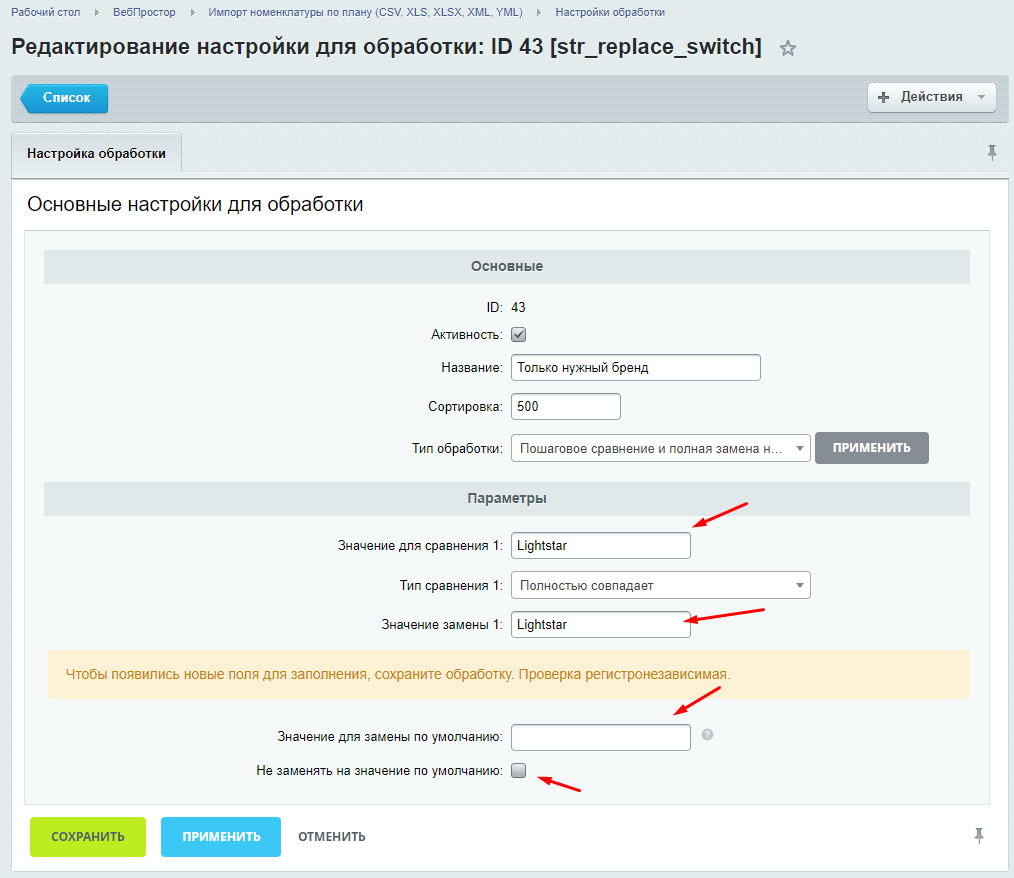Screen dimensions: 1014x878
Task: Click the Параметры section header
Action: point(507,498)
